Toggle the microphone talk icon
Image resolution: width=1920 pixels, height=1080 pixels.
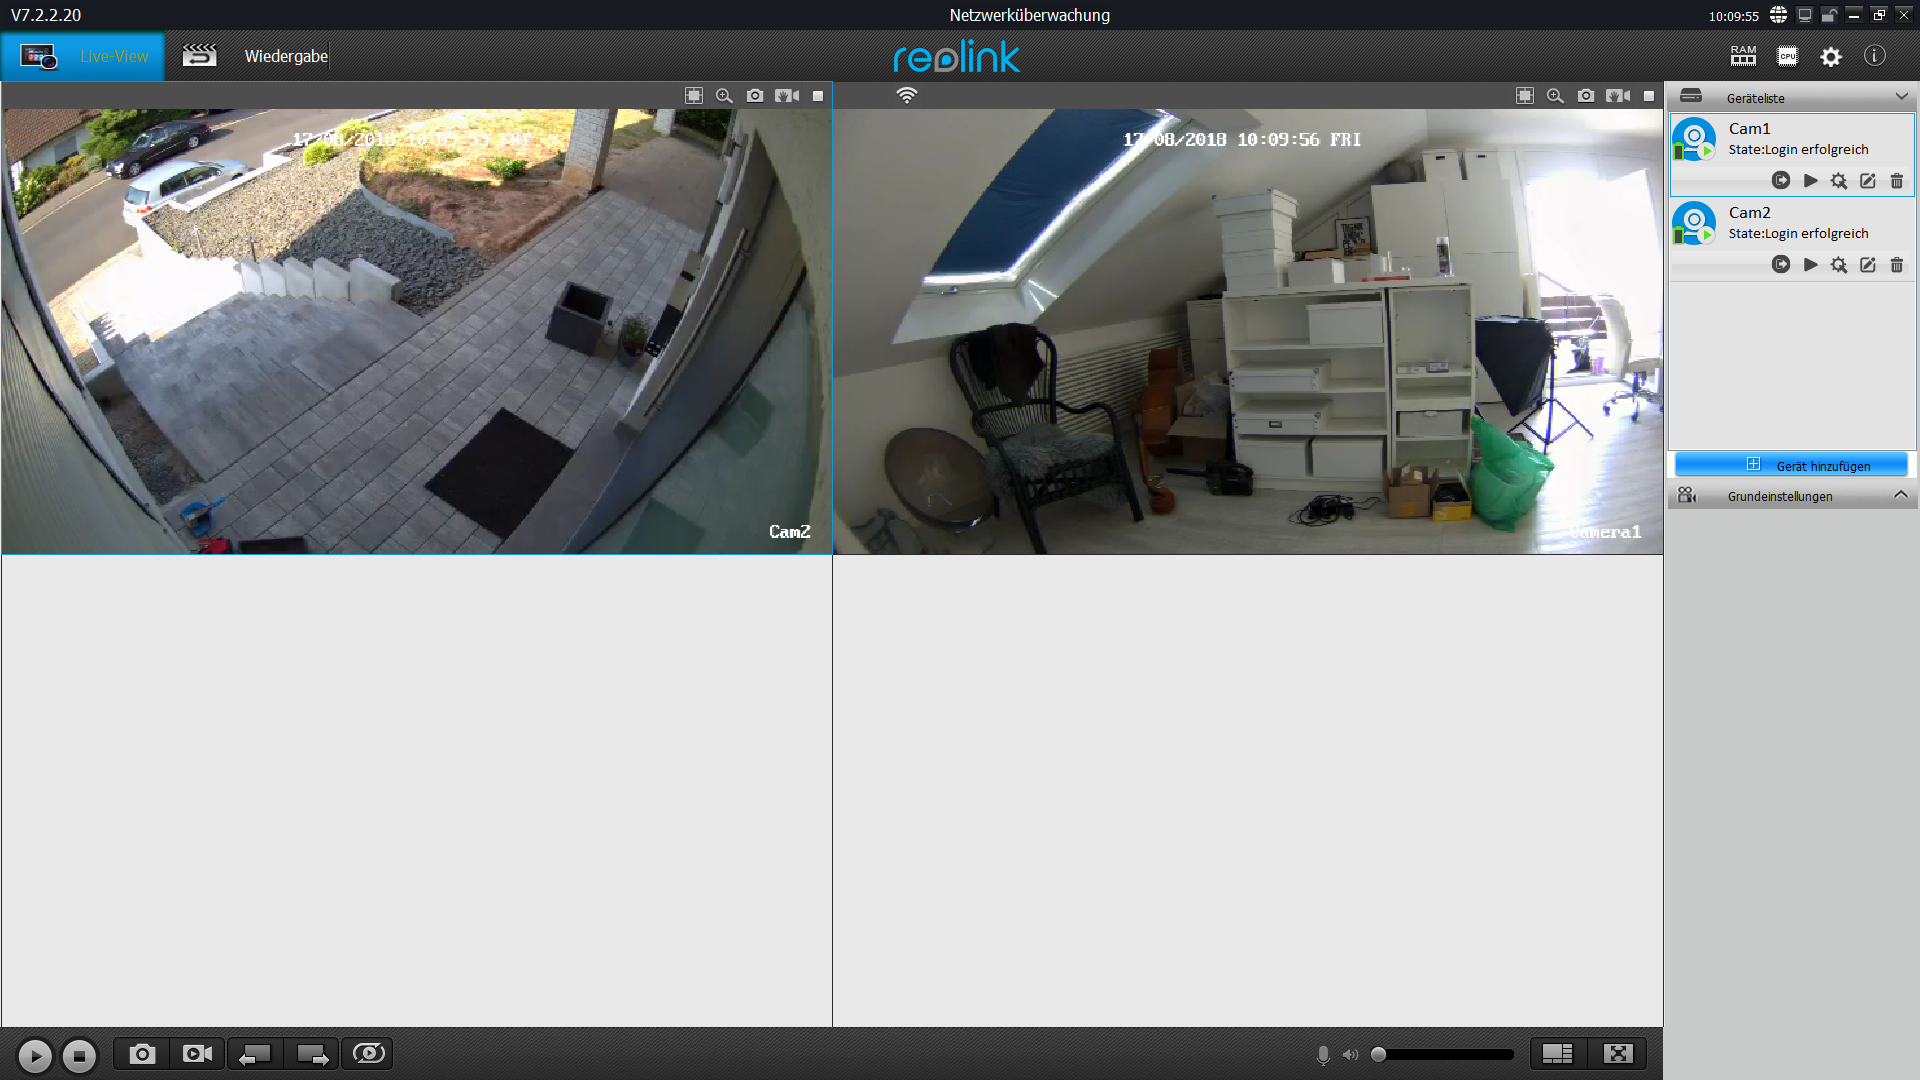1323,1055
